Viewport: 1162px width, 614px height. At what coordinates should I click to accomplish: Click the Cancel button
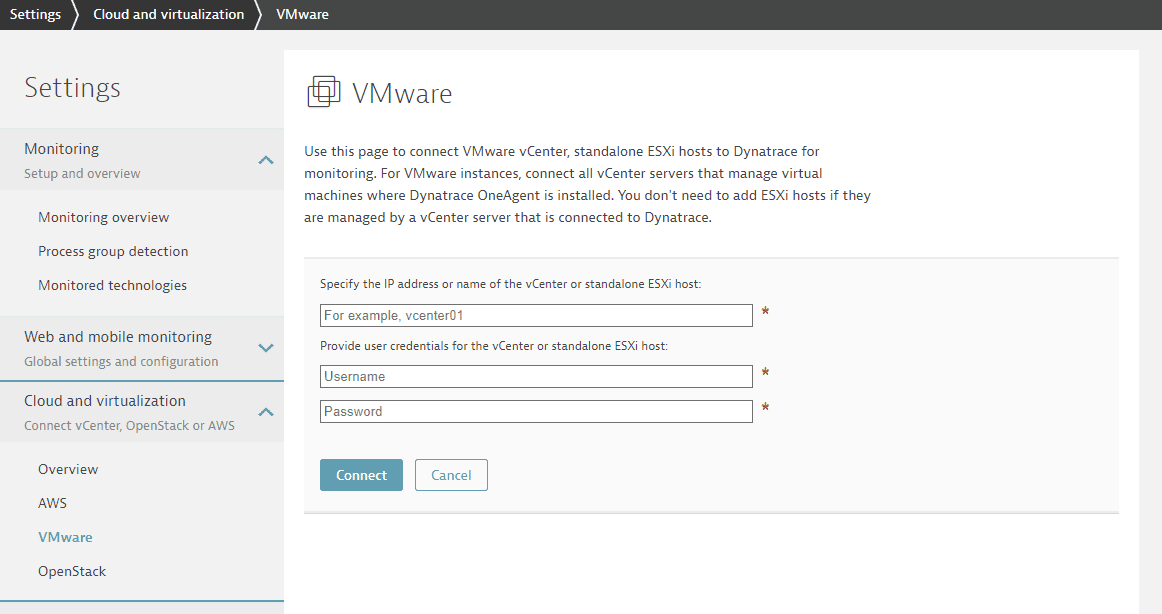click(451, 475)
